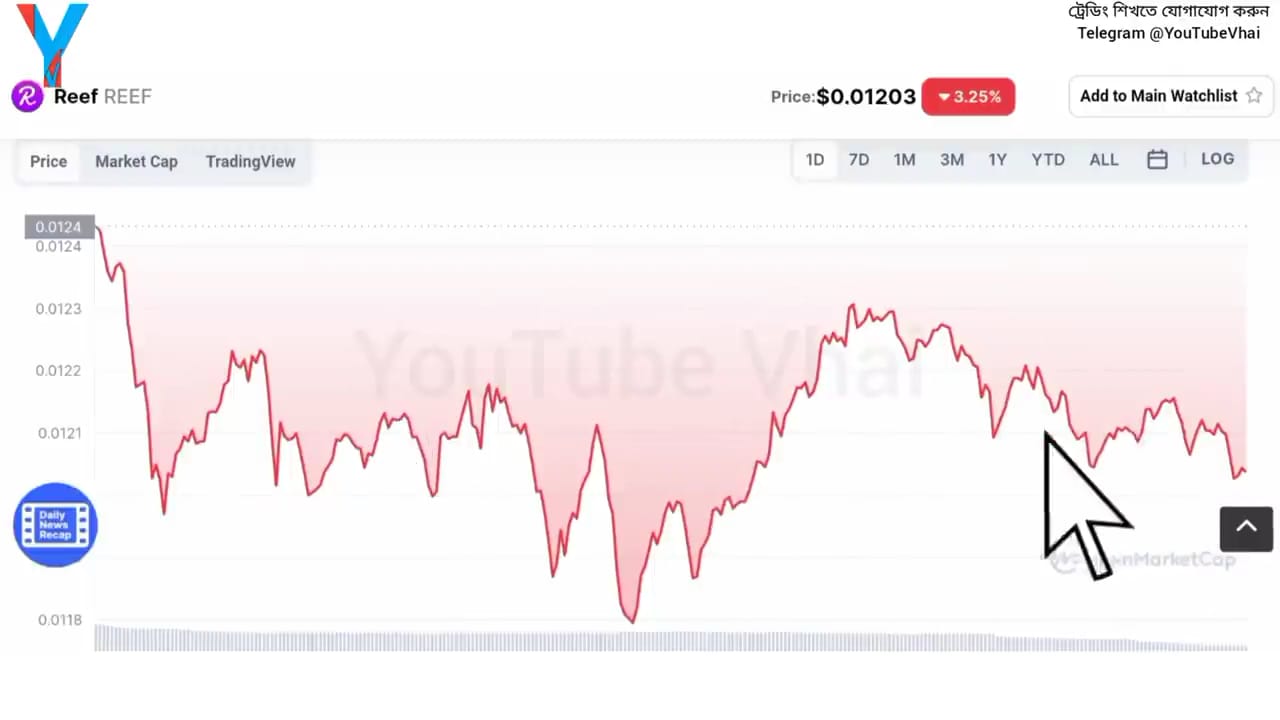Toggle LOG scale on the chart
1280x720 pixels.
(1217, 159)
